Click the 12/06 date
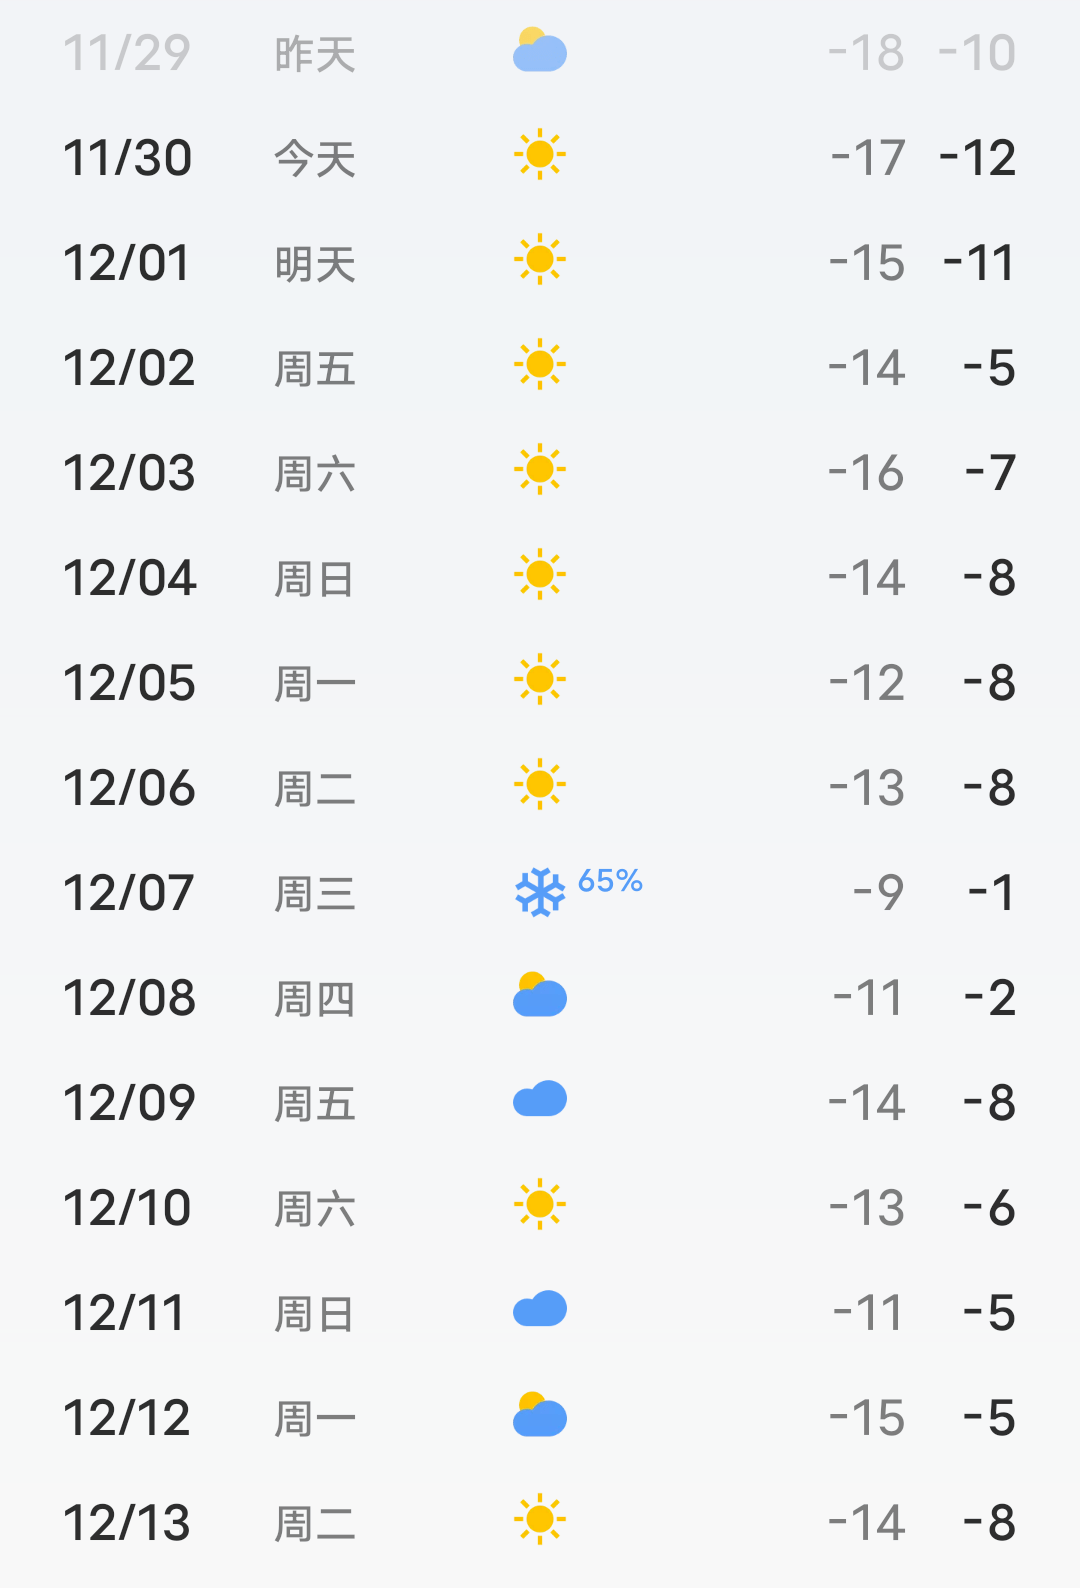Viewport: 1080px width, 1588px height. [128, 789]
